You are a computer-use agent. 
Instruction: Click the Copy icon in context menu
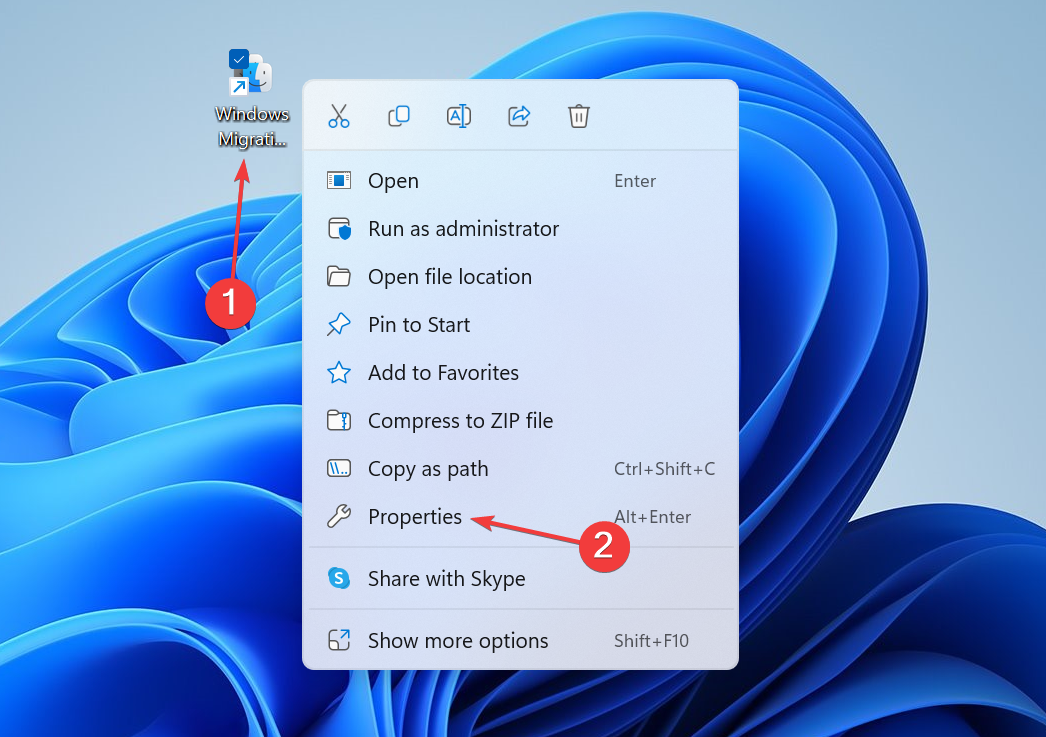tap(399, 116)
